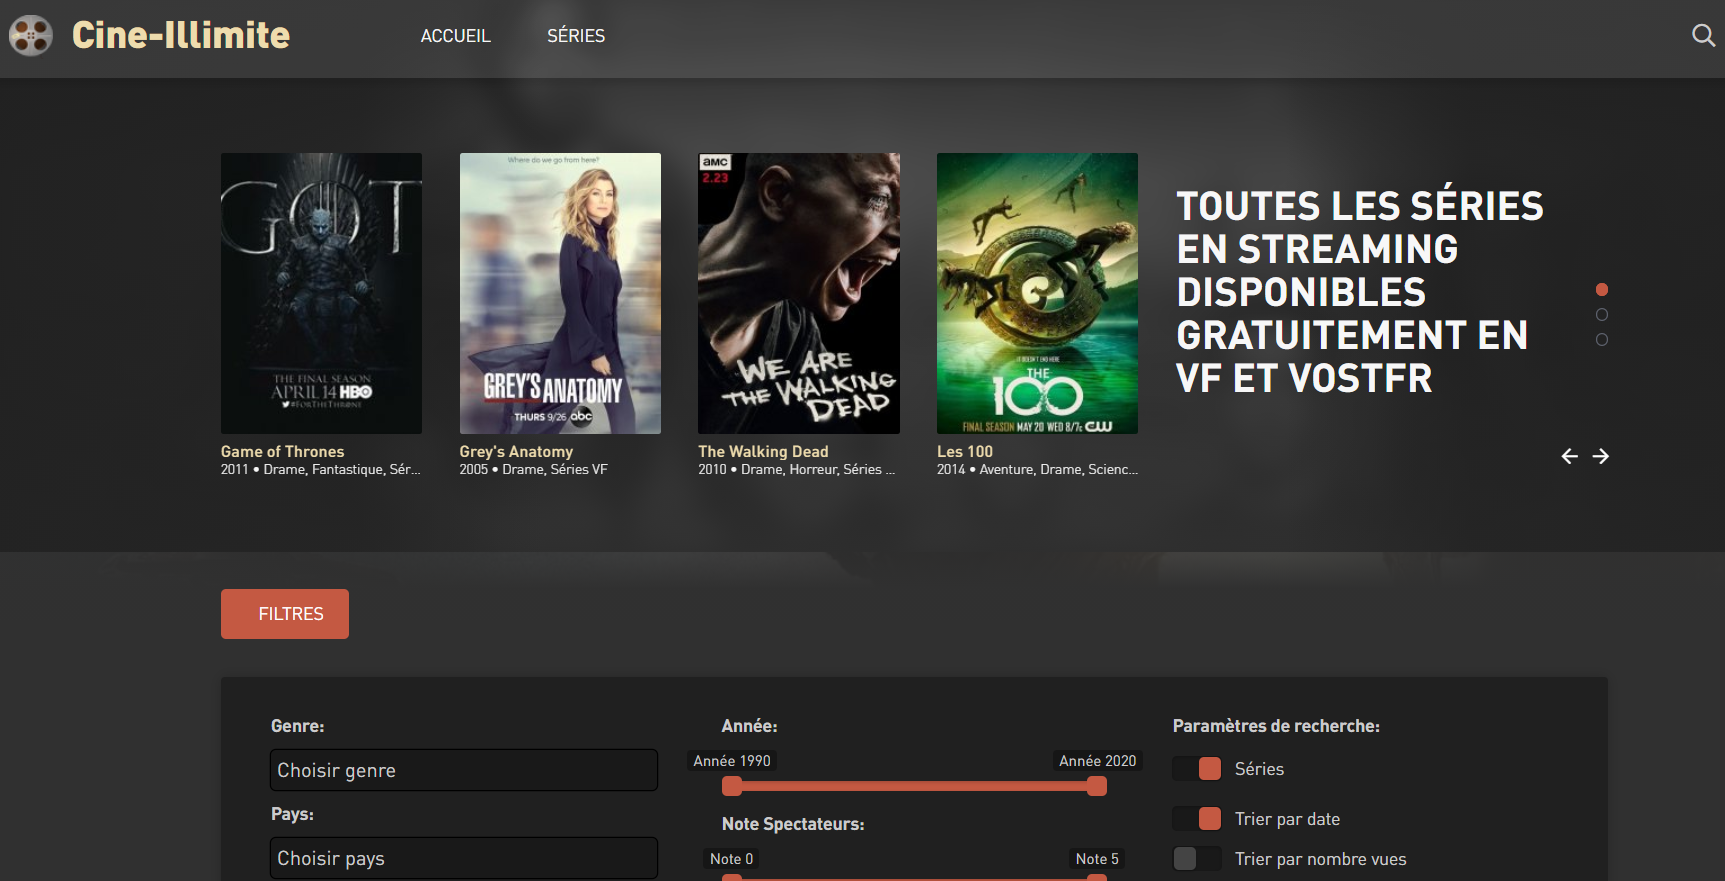1725x881 pixels.
Task: Click the Grey's Anatomy title link
Action: pos(516,452)
